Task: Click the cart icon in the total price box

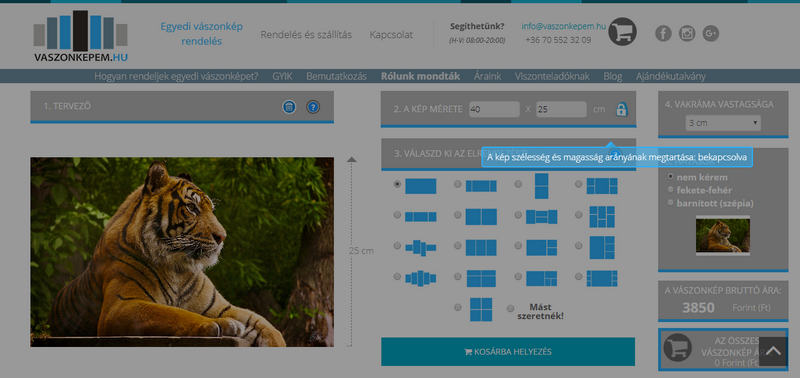Action: [x=677, y=347]
